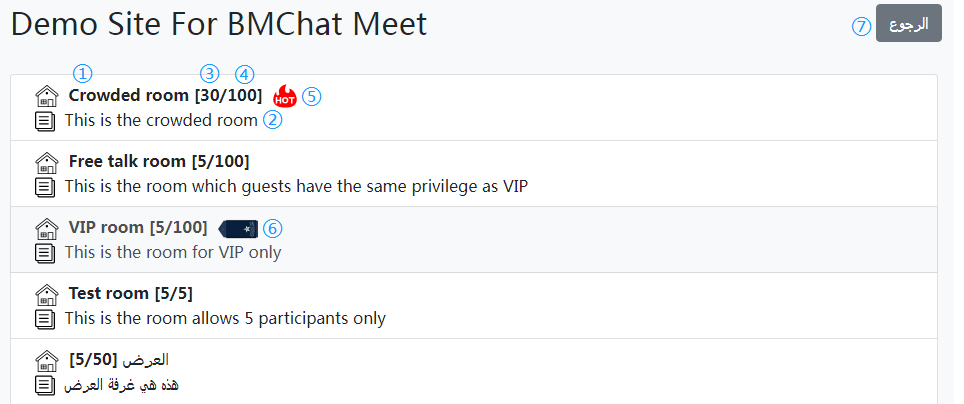Click the house icon beside Test room
Viewport: 964px width, 404px height.
[47, 295]
